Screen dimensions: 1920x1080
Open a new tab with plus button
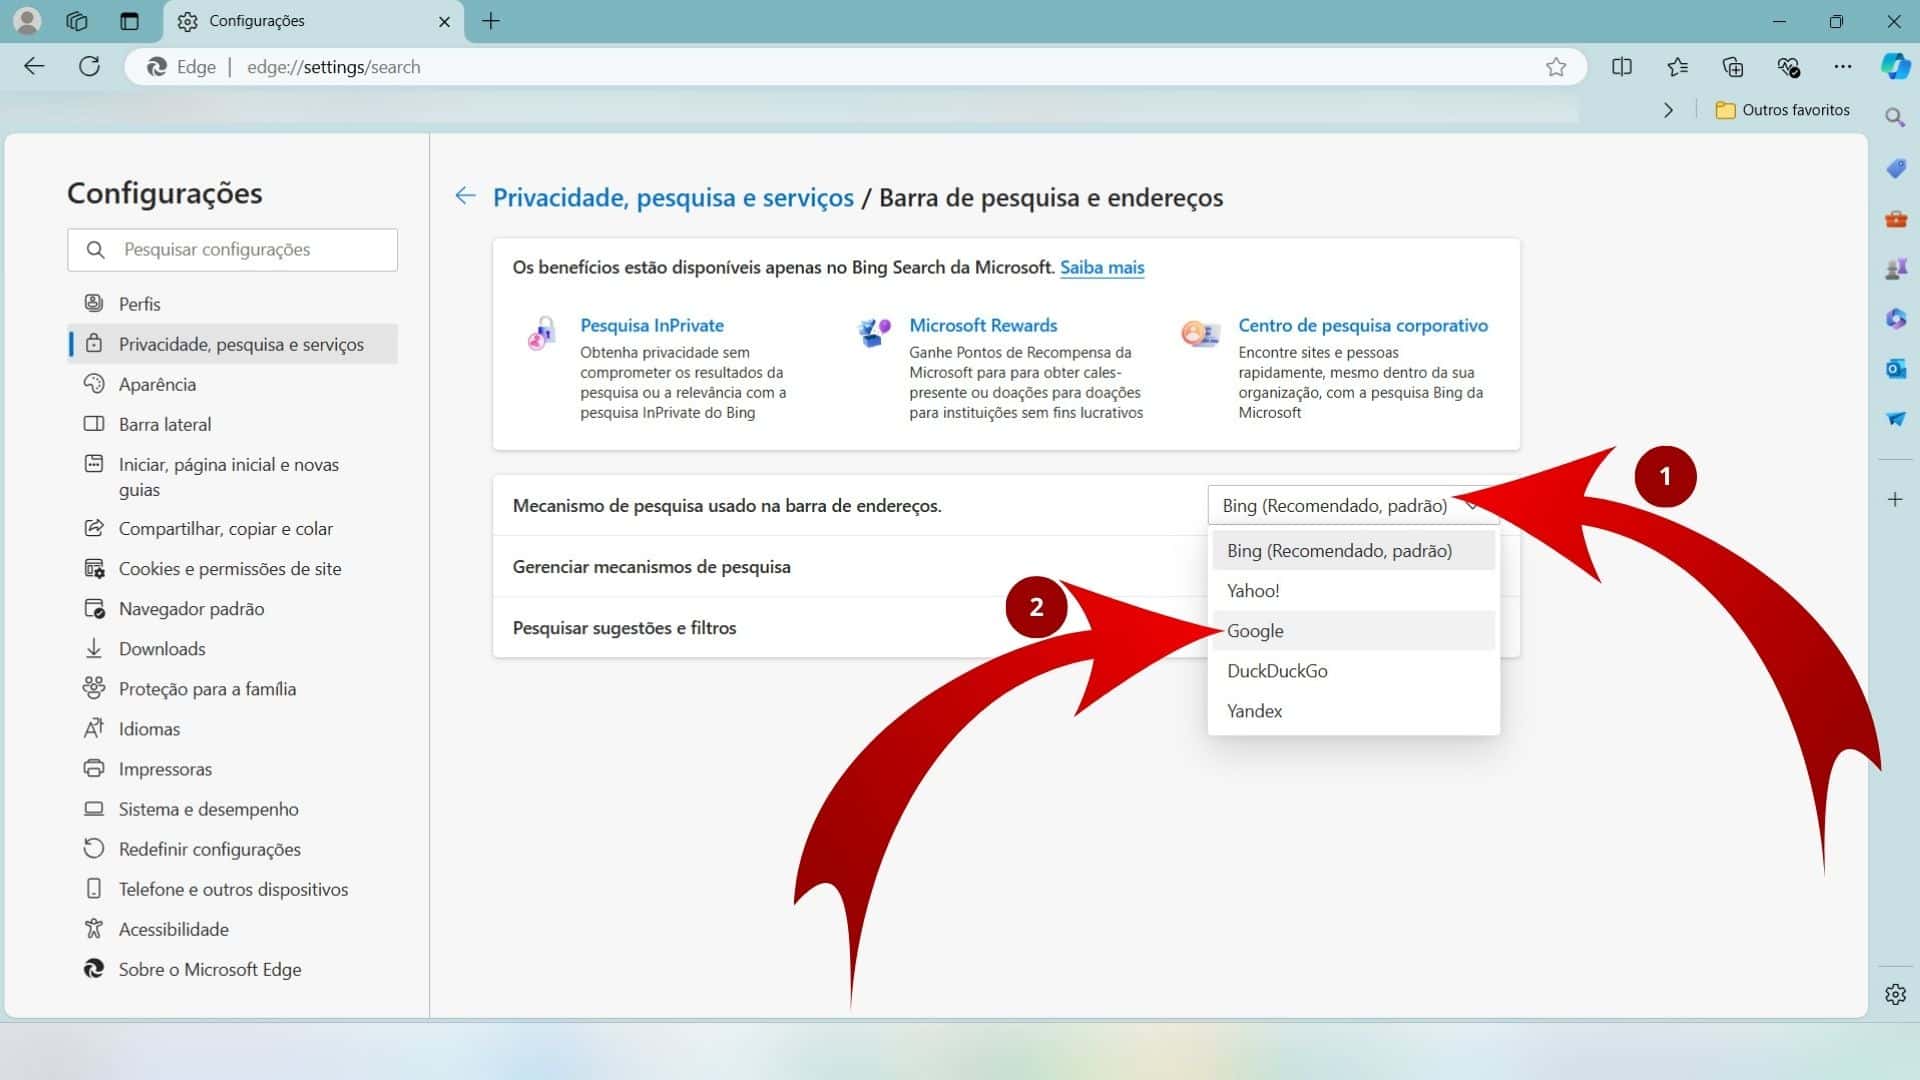point(491,21)
